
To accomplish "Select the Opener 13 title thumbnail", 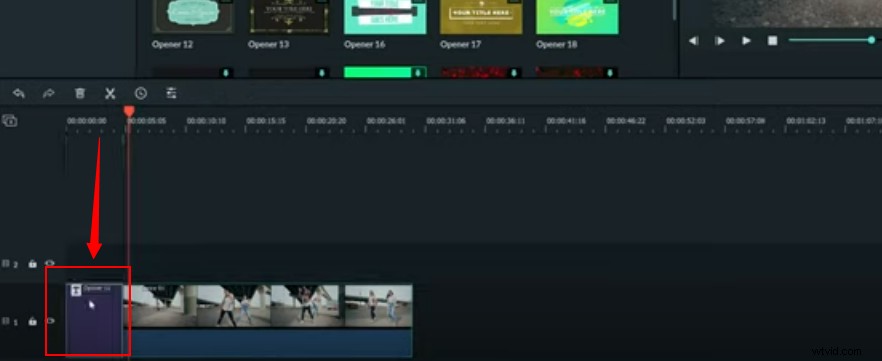I will click(x=290, y=17).
